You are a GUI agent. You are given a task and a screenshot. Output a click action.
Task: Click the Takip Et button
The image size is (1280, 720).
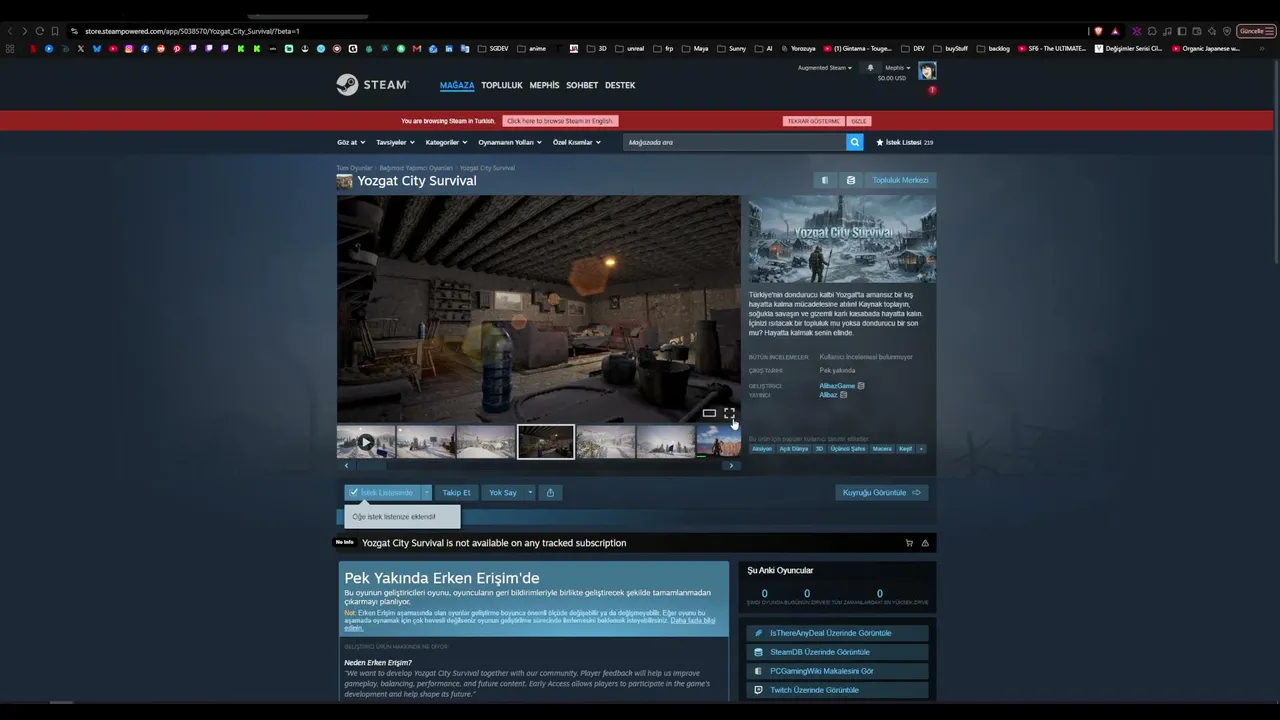click(456, 492)
